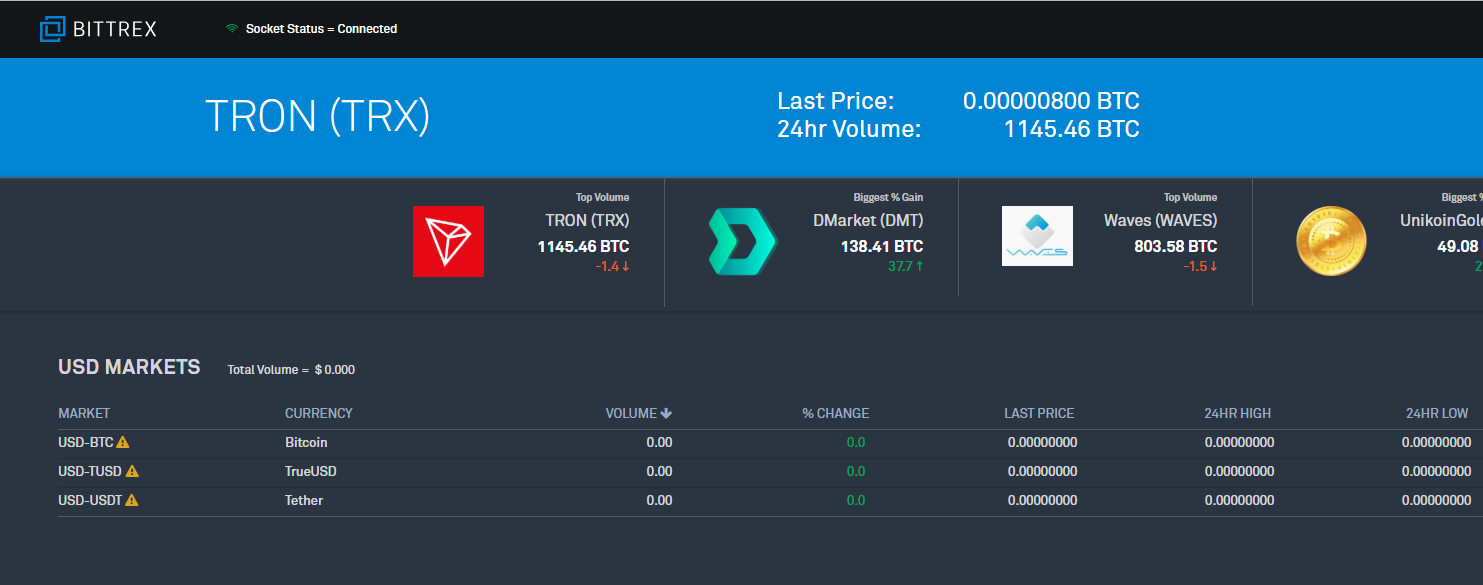Click the 138.41 BTC DMarket volume
The width and height of the screenshot is (1483, 585).
pyautogui.click(x=882, y=246)
